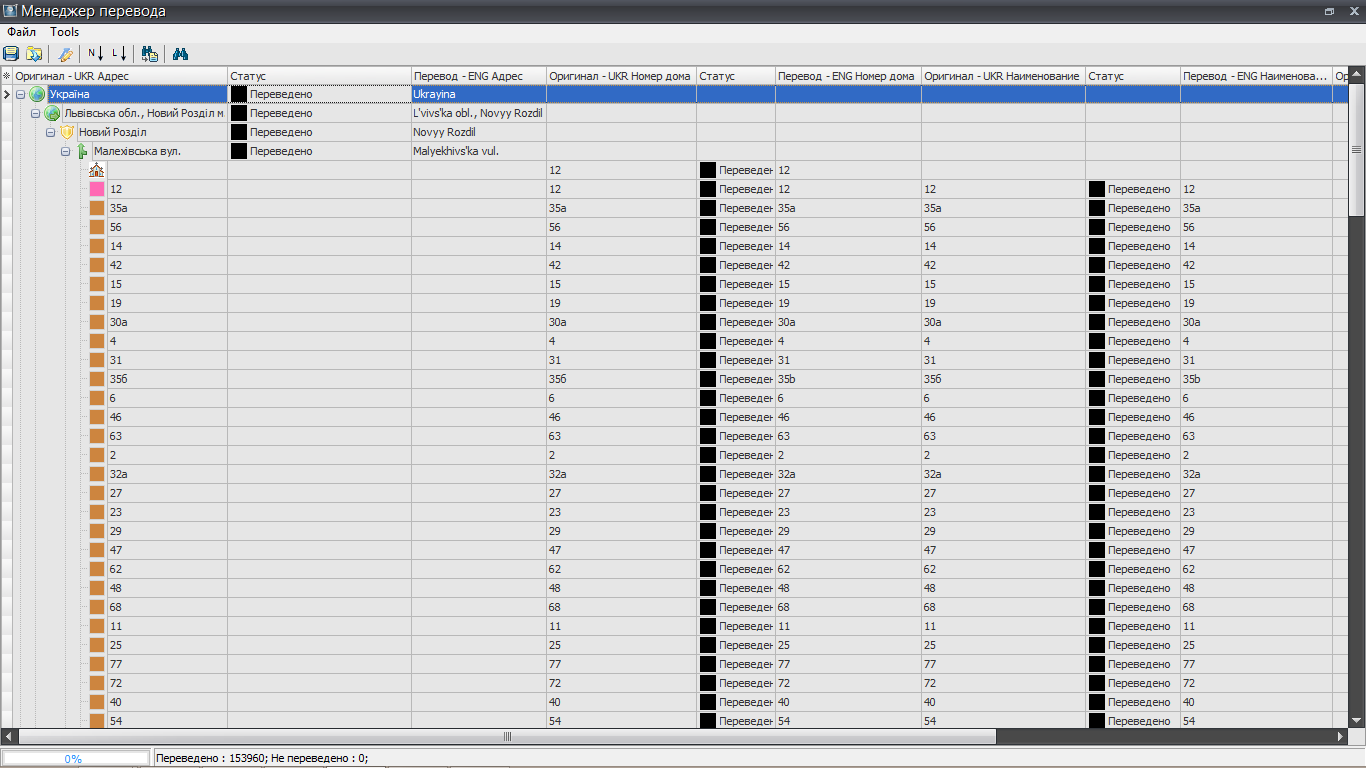Screen dimensions: 1366x768
Task: Click the Save floppy disk toolbar icon
Action: [x=11, y=54]
